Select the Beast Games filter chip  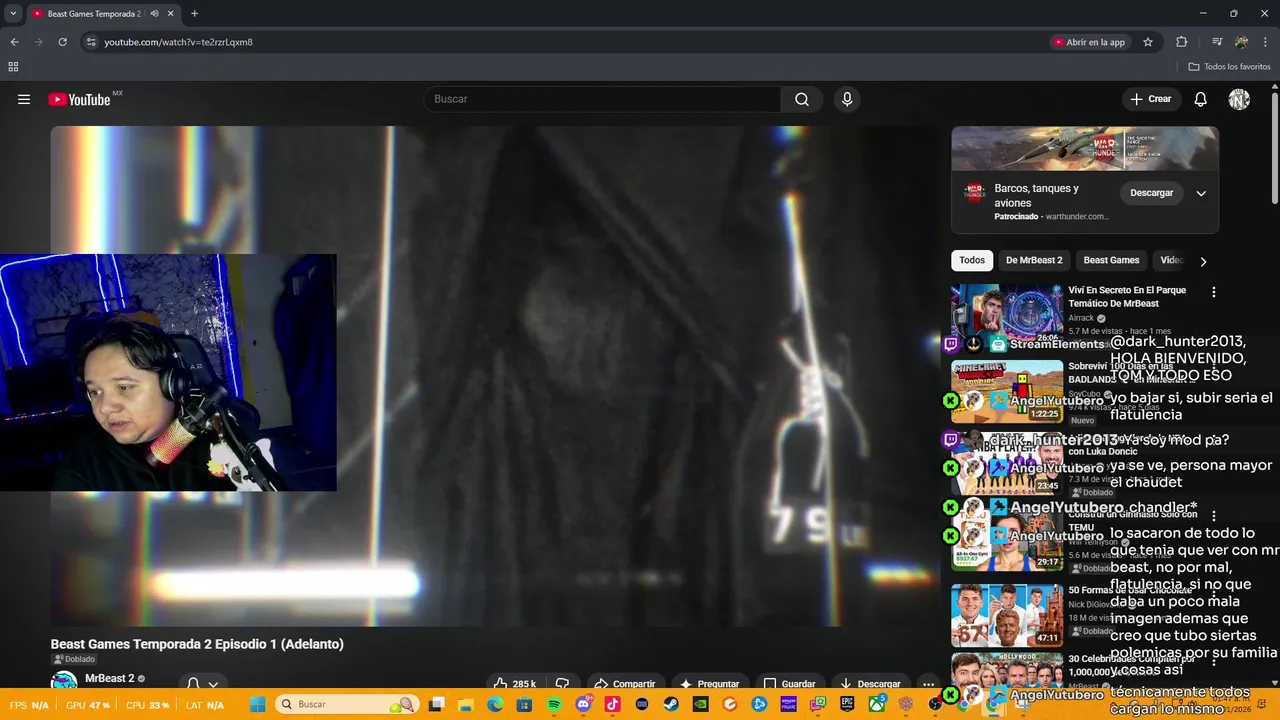pos(1111,260)
